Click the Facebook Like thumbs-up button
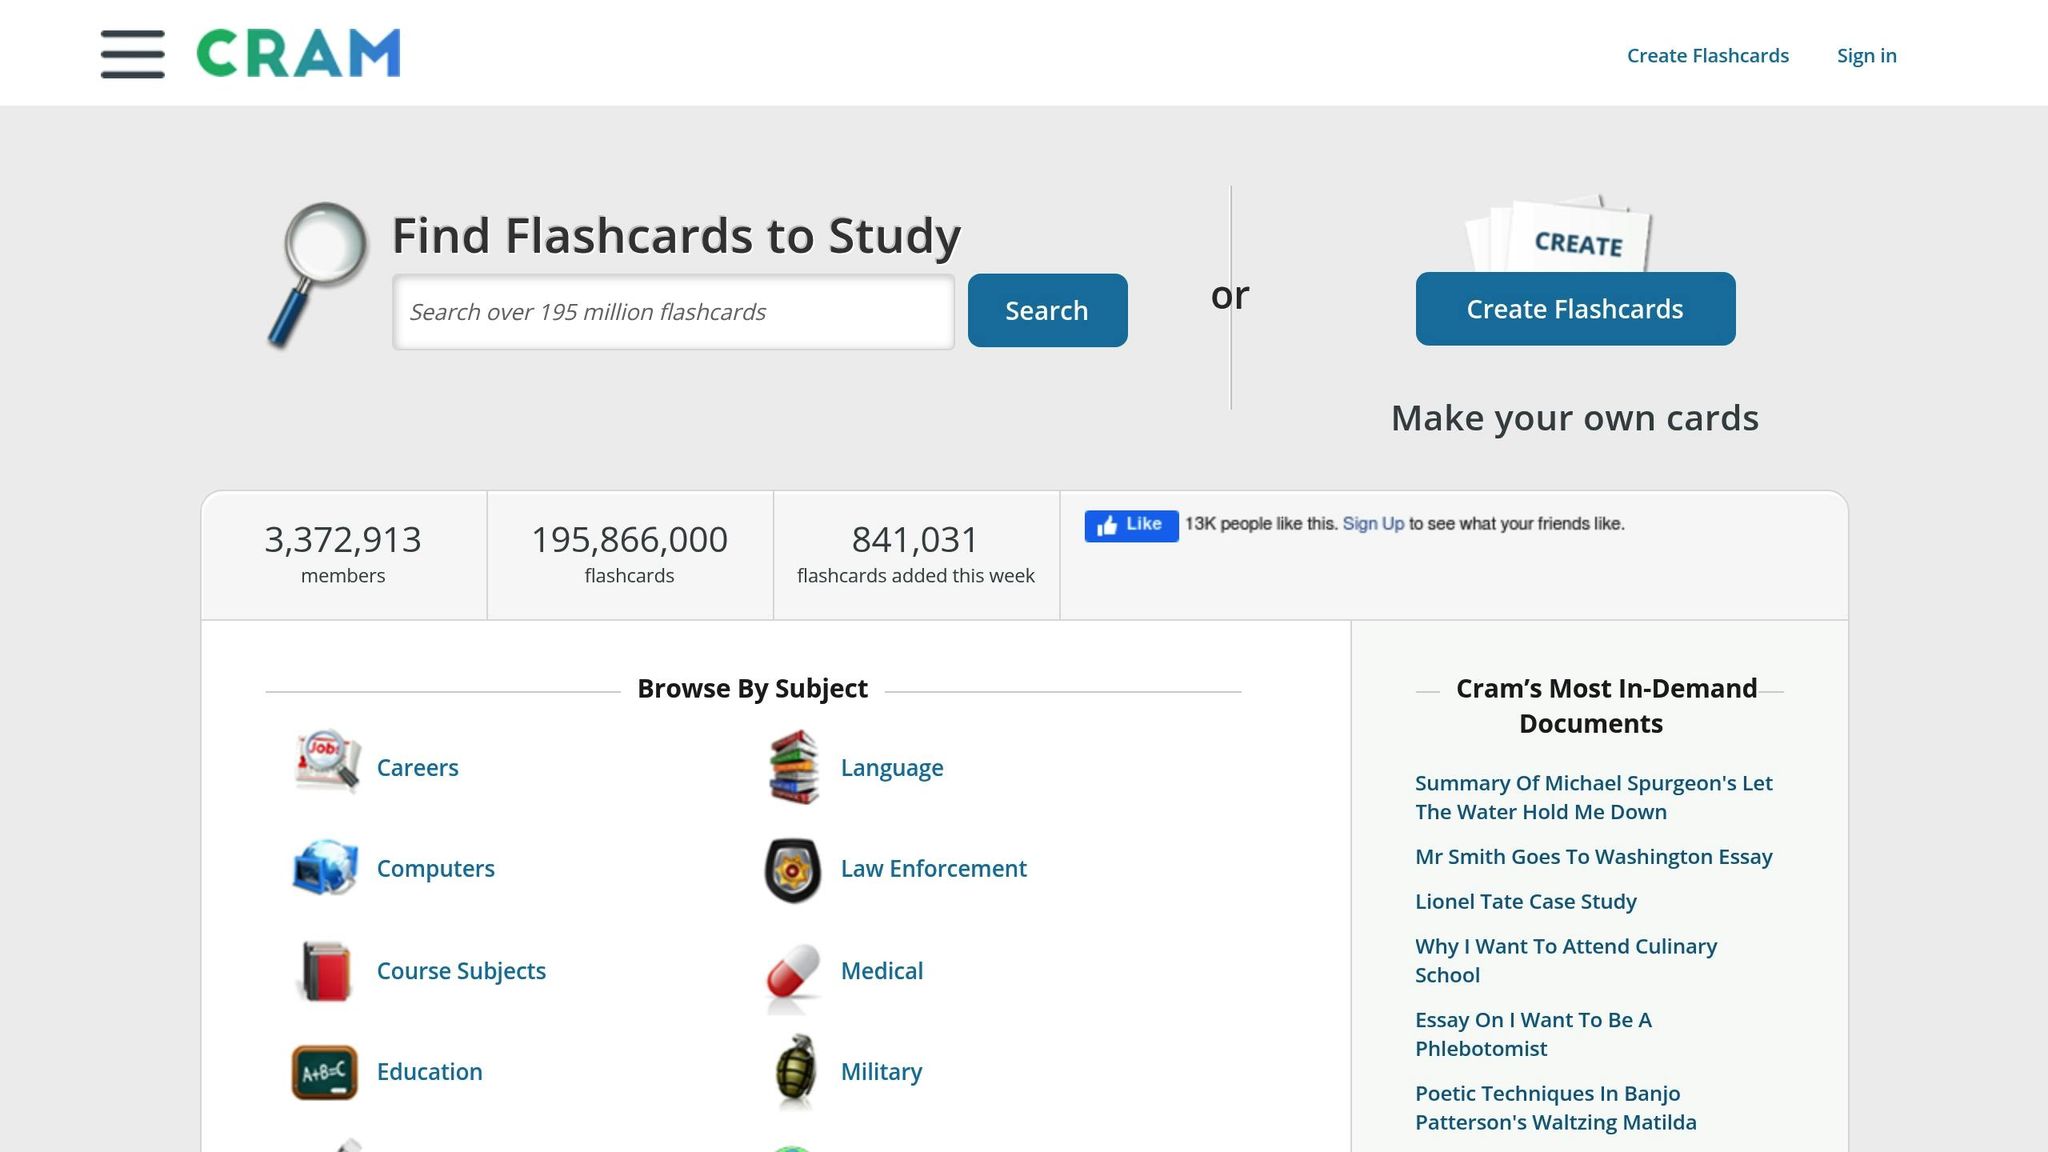2048x1152 pixels. tap(1131, 526)
